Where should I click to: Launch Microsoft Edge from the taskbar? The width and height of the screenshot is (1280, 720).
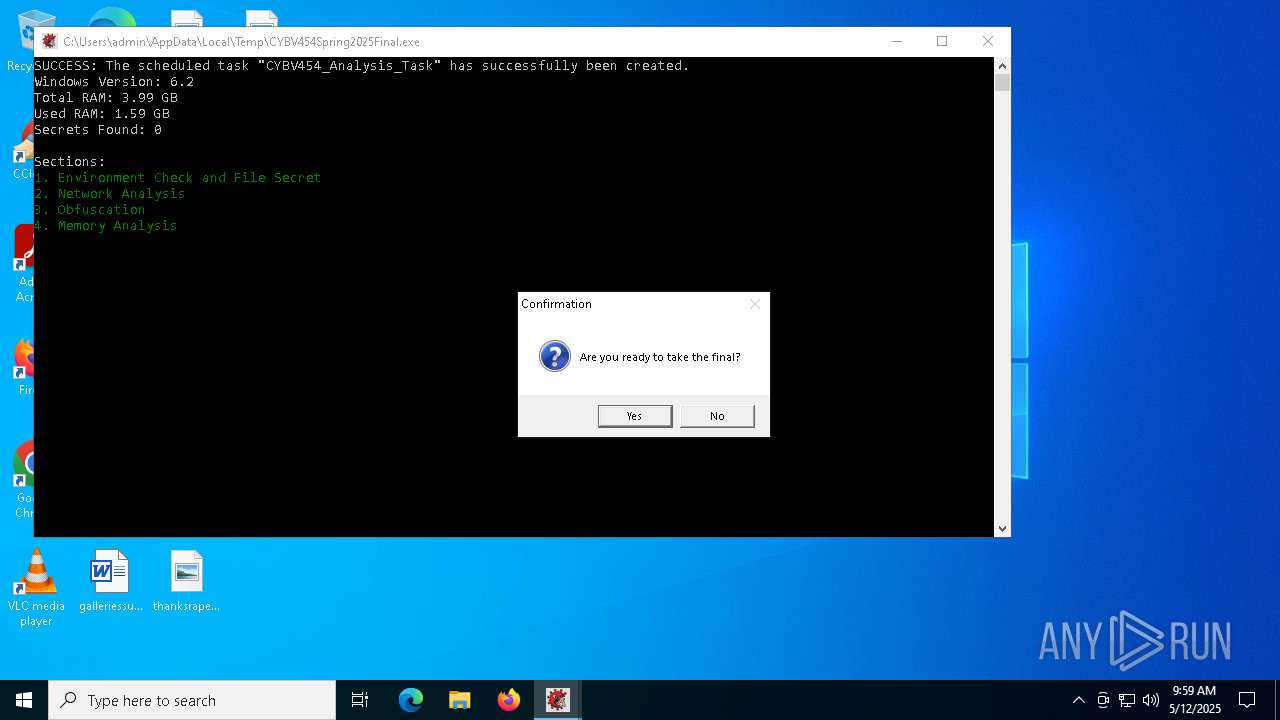click(x=411, y=700)
